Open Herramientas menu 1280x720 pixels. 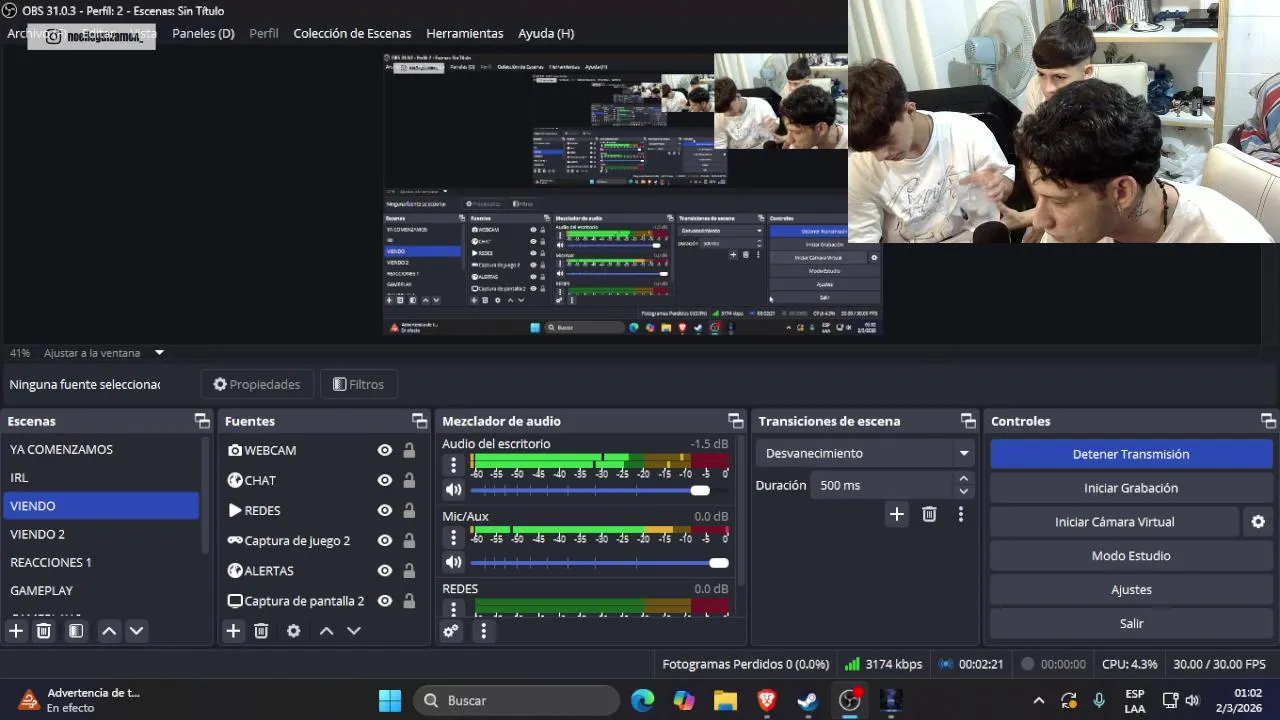[x=465, y=33]
